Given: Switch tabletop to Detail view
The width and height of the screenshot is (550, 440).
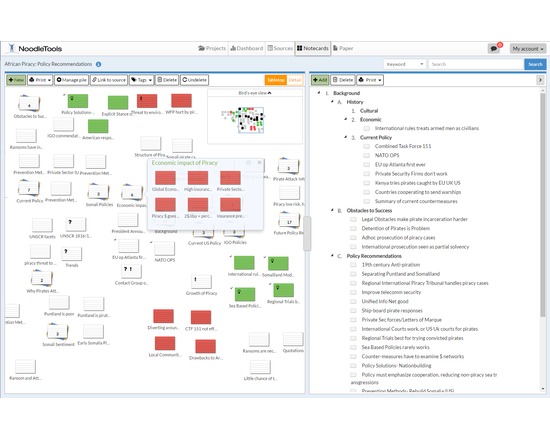Looking at the screenshot, I should pyautogui.click(x=295, y=80).
